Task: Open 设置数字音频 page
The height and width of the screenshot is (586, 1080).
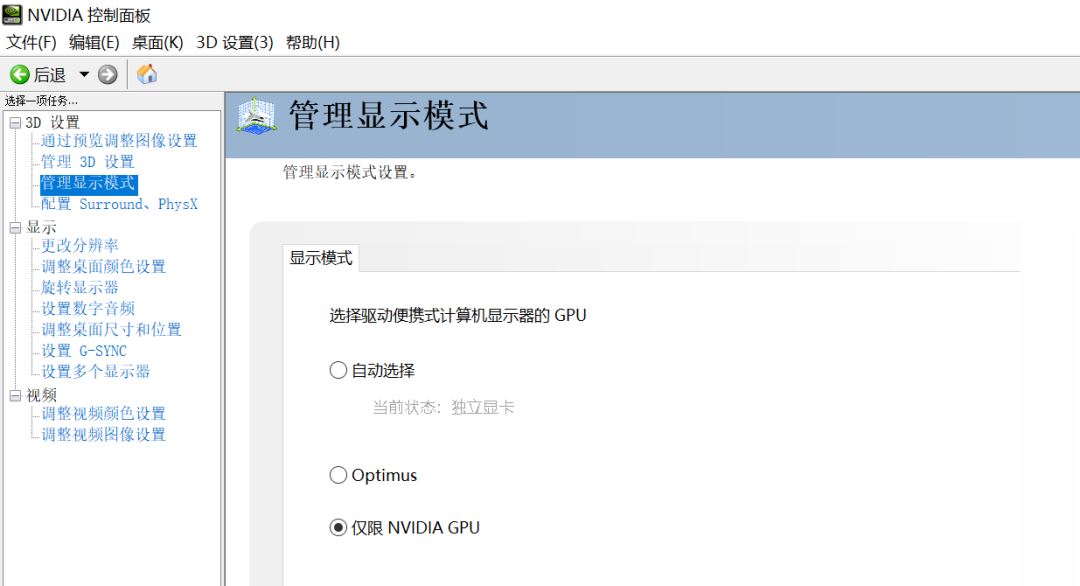Action: point(88,309)
